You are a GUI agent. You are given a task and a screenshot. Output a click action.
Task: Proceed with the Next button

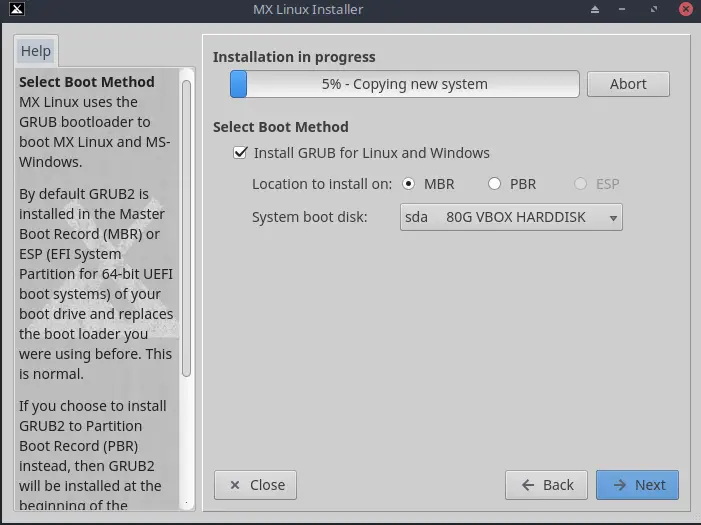pyautogui.click(x=637, y=485)
